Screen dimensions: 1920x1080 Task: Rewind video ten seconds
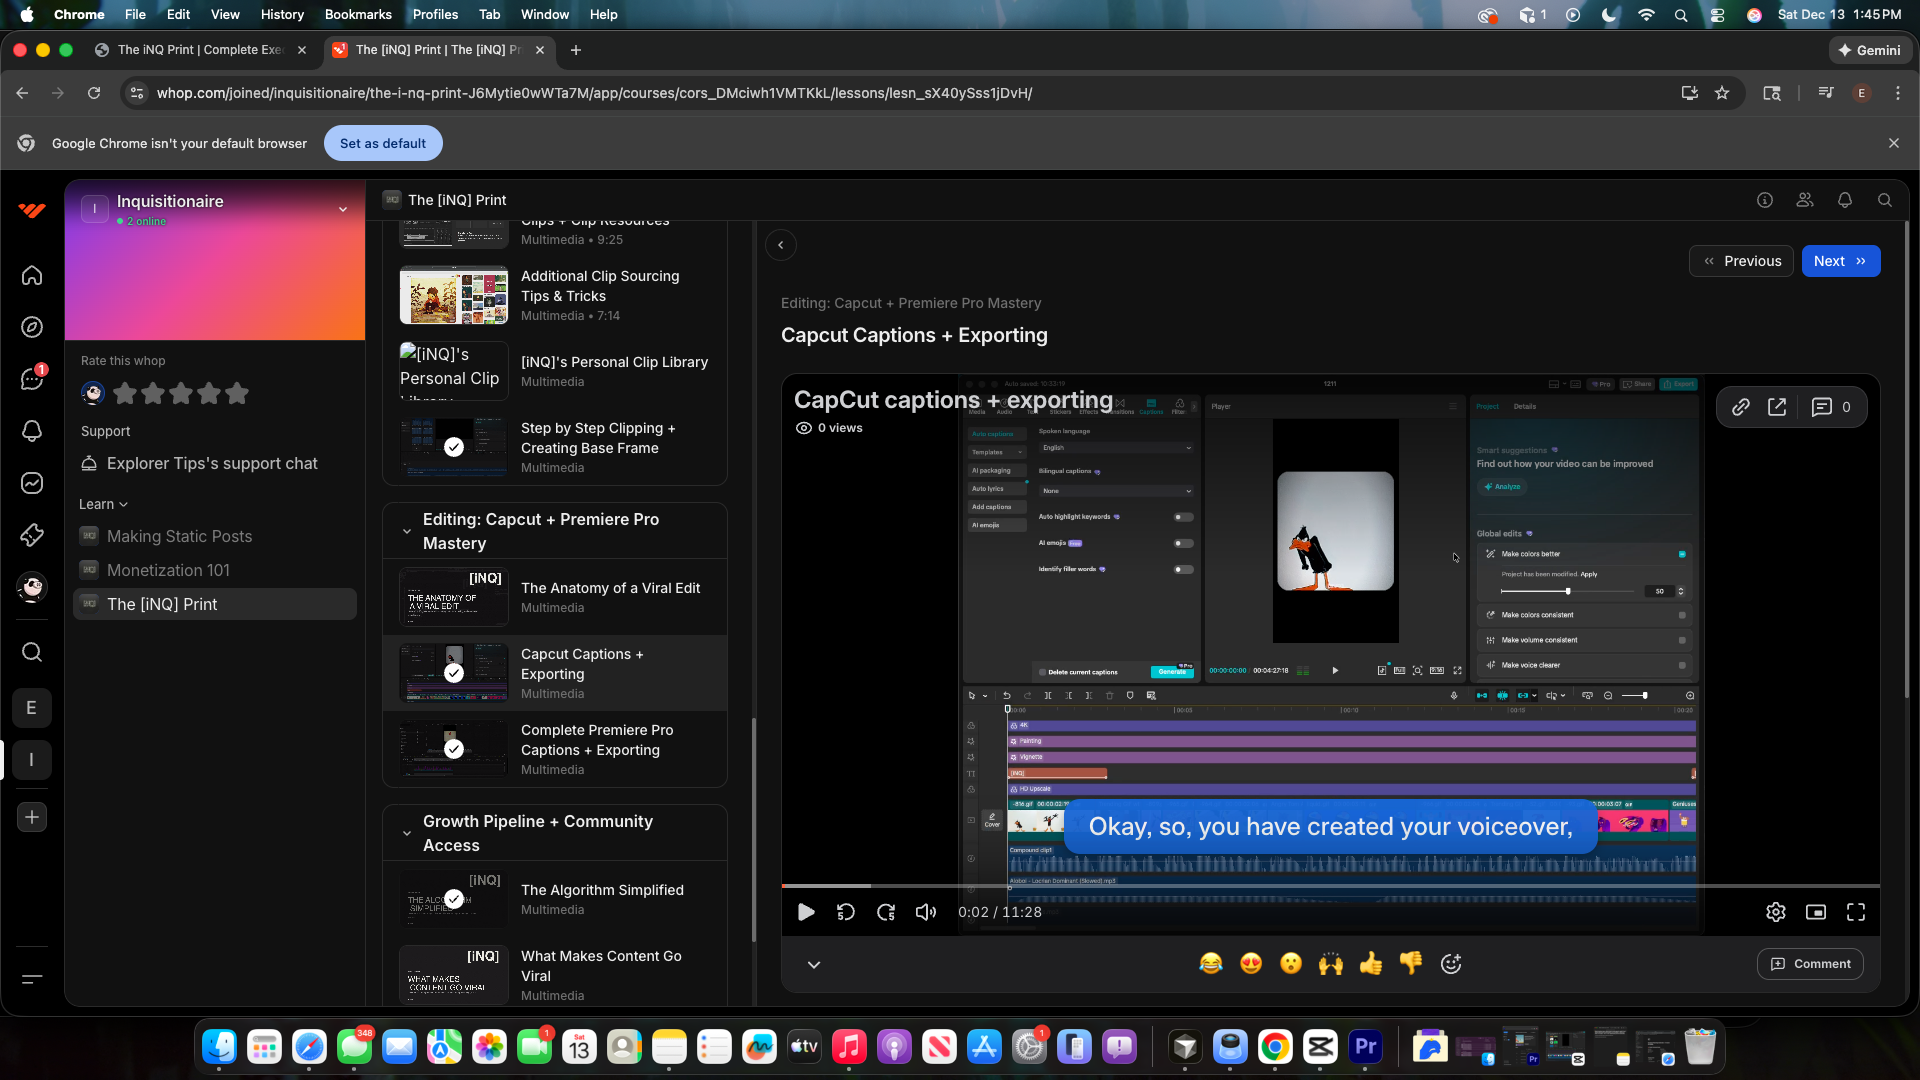[846, 912]
